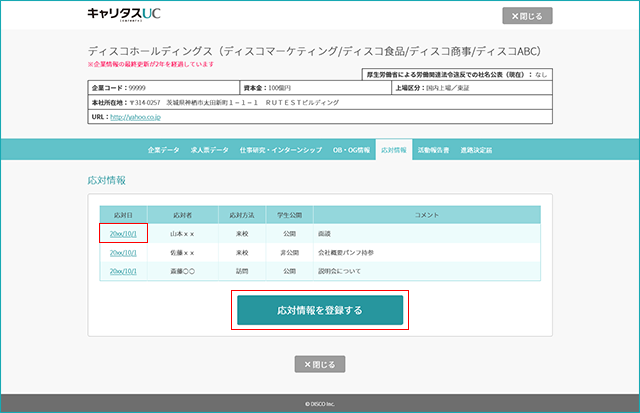Image resolution: width=640 pixels, height=413 pixels.
Task: Click the 非公開 cell in the table
Action: tap(289, 253)
